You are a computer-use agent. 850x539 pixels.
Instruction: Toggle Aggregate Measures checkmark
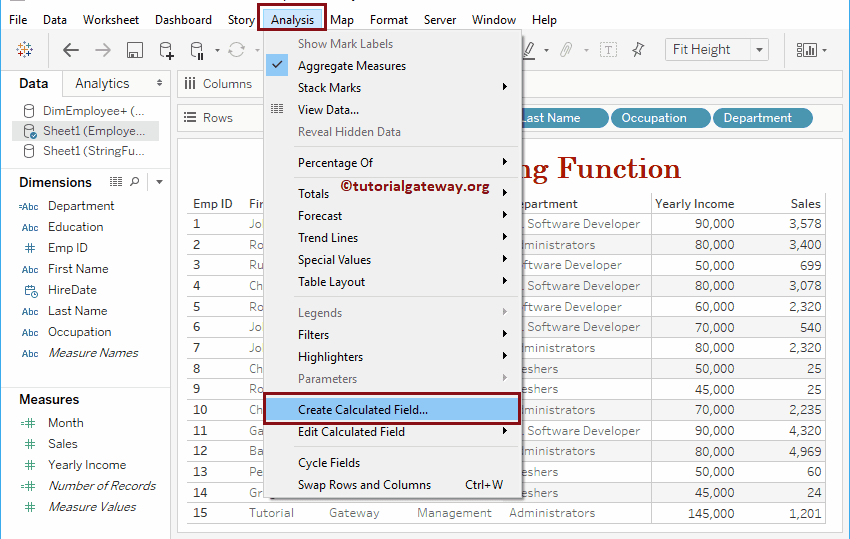277,65
